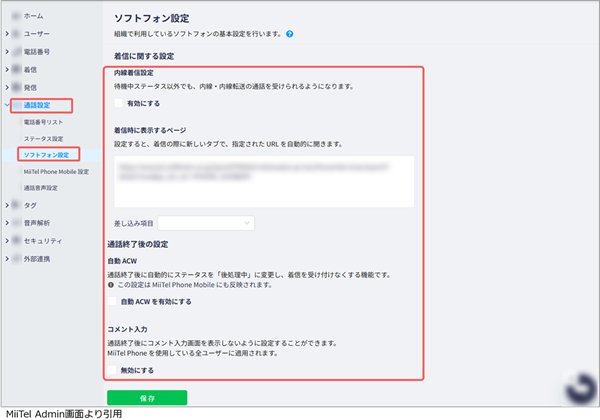This screenshot has width=600, height=420.
Task: Collapse the 通話設定 sidebar section
Action: coord(7,104)
